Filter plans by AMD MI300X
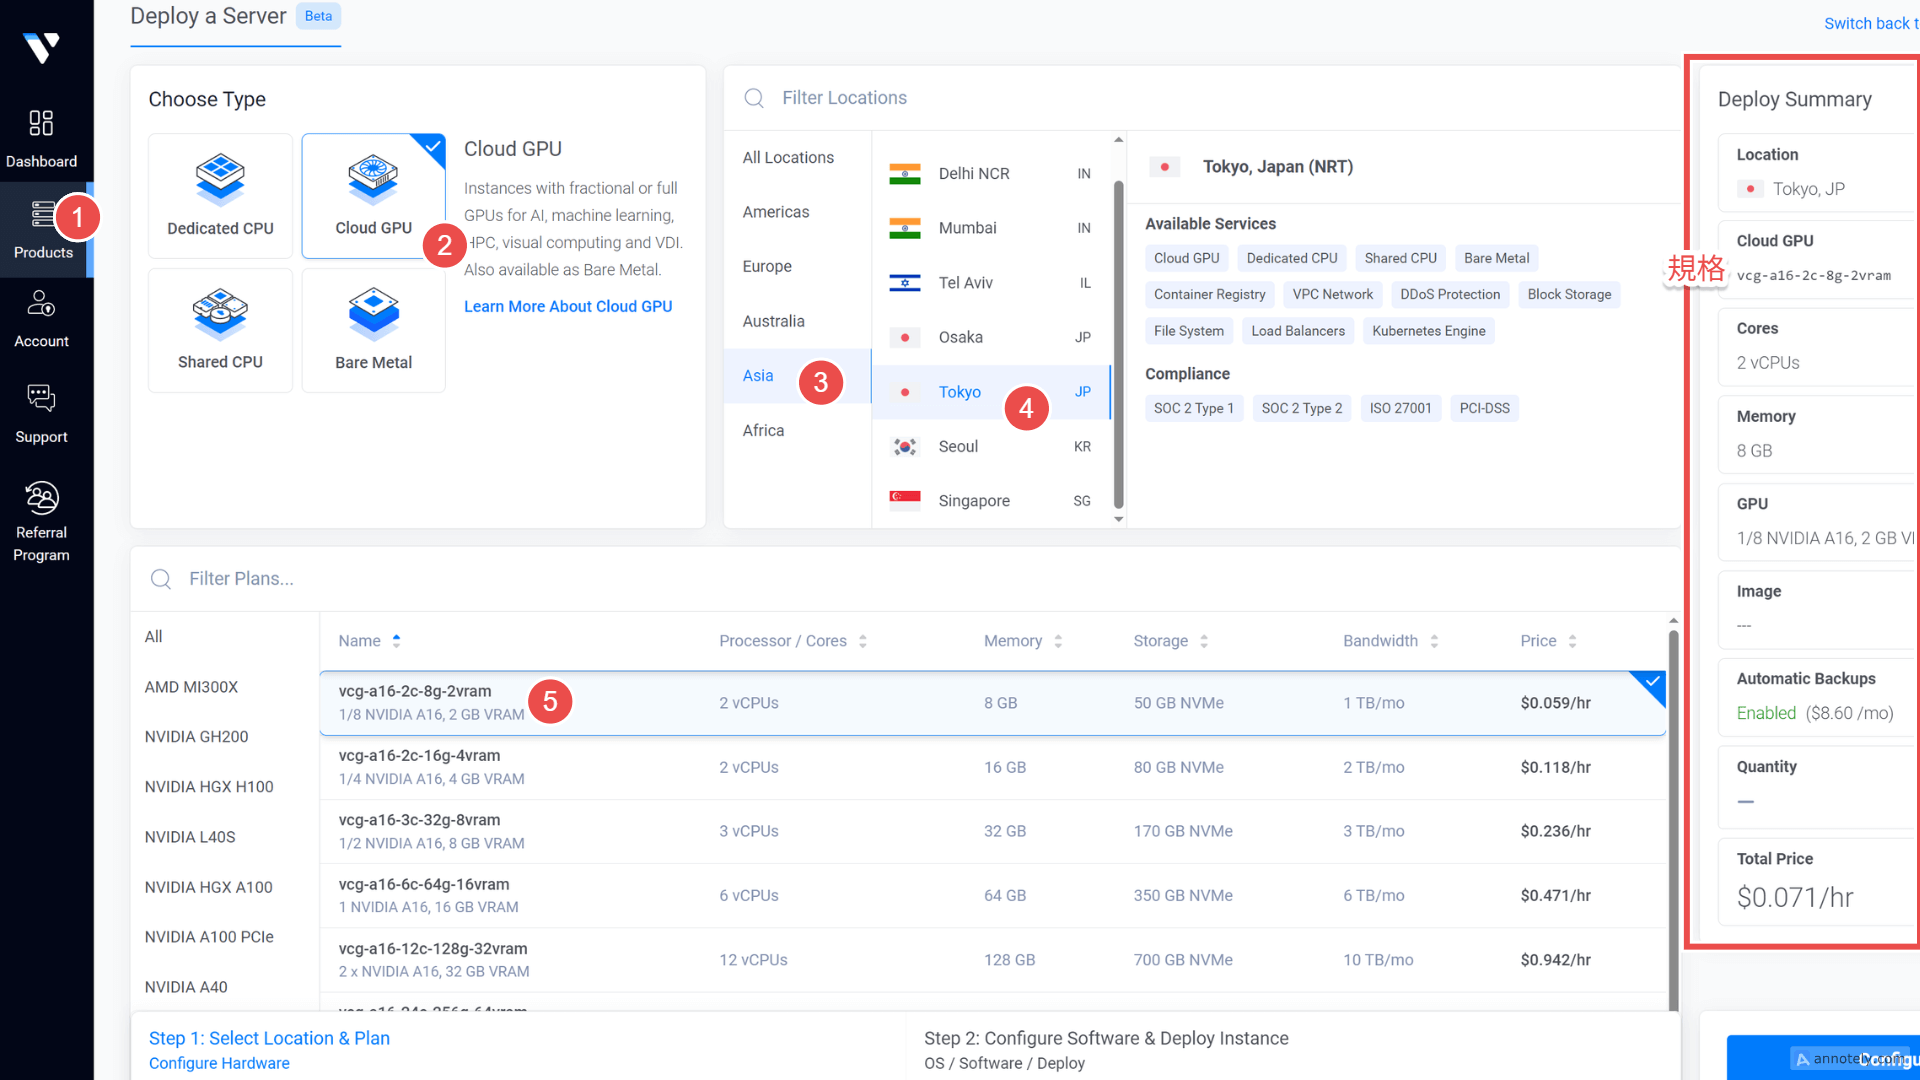 (x=191, y=687)
